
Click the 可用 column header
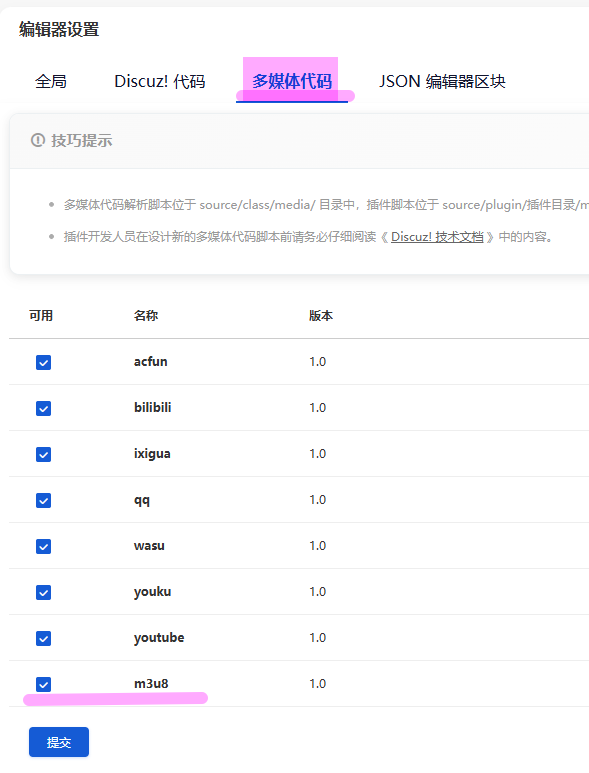pos(41,316)
